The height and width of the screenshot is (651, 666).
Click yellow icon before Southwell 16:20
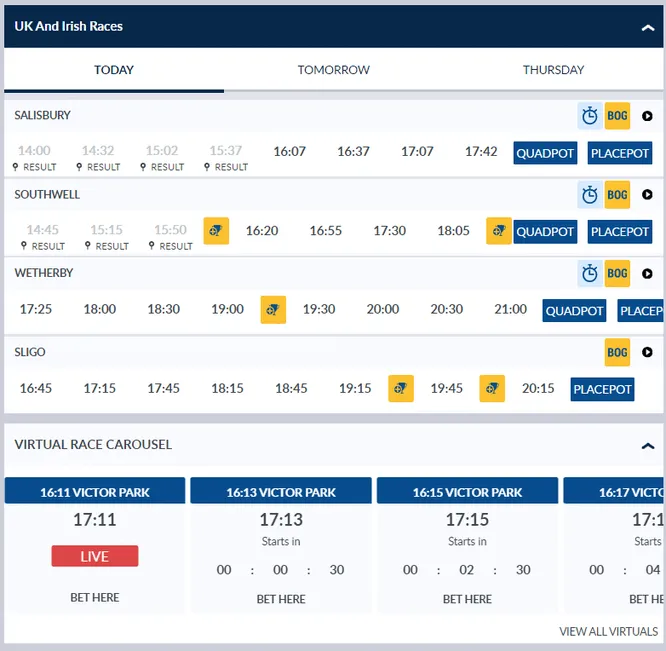(x=216, y=231)
